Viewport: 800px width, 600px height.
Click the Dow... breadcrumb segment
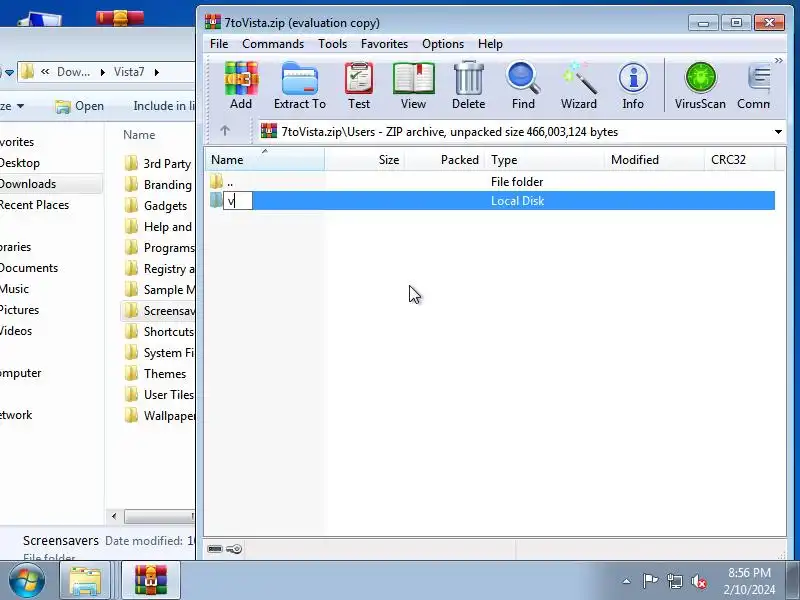pyautogui.click(x=73, y=72)
